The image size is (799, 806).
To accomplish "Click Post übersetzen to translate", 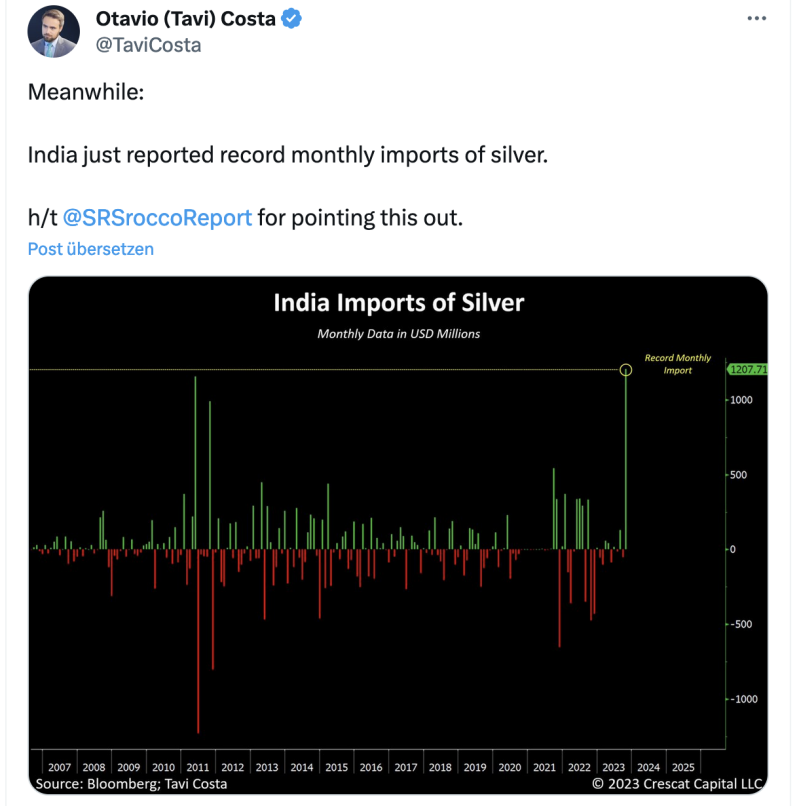I will coord(91,249).
